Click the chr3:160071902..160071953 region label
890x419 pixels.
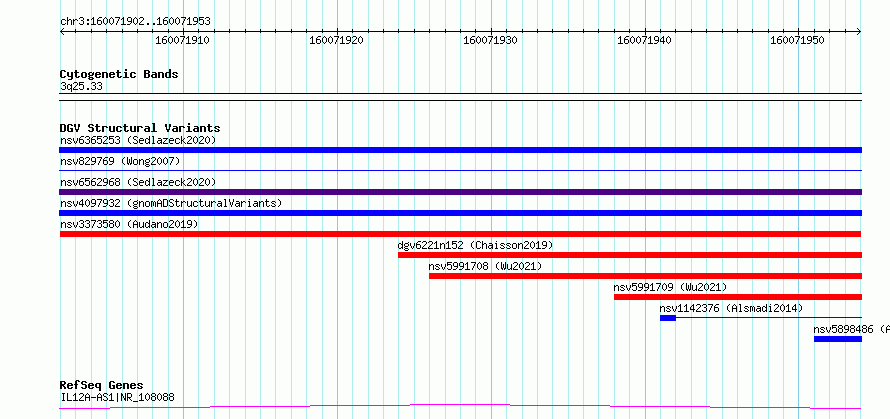tap(135, 22)
